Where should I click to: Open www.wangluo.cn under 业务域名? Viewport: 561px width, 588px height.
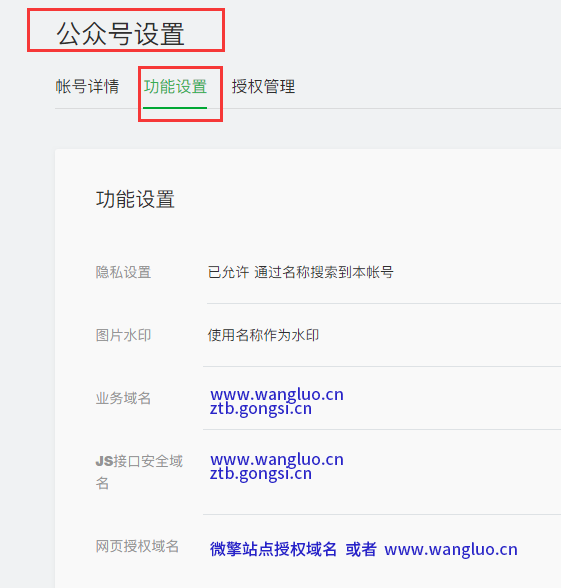[x=277, y=394]
